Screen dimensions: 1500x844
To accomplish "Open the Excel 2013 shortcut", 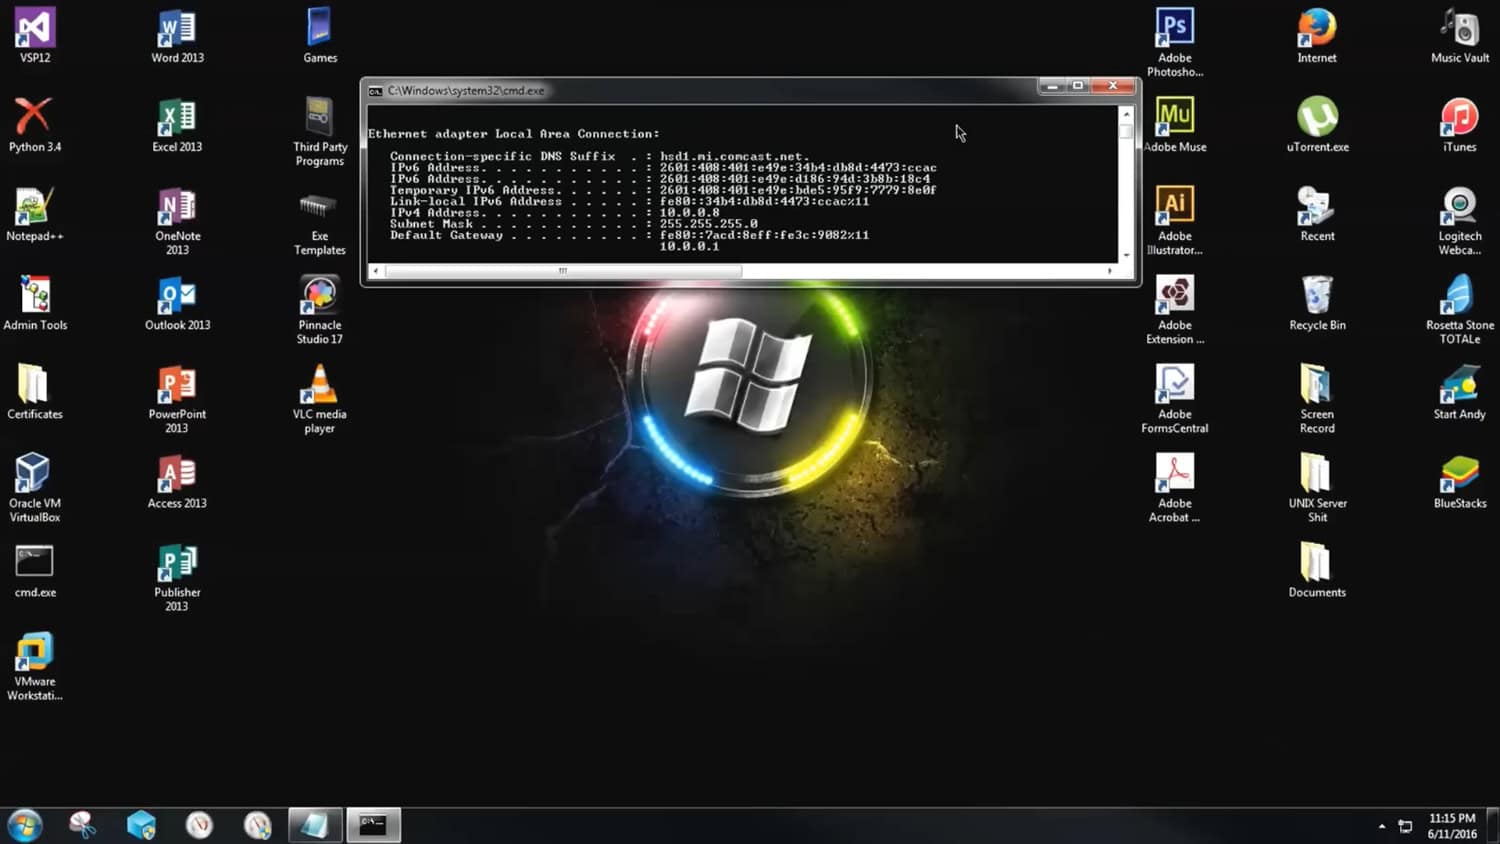I will point(177,125).
